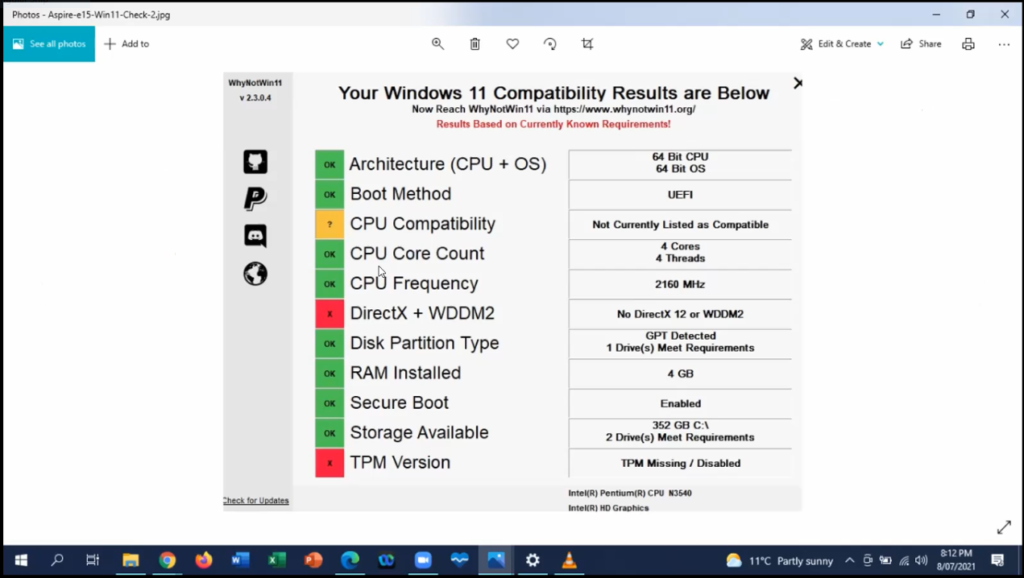
Task: Open File Explorer from the taskbar
Action: coord(131,560)
